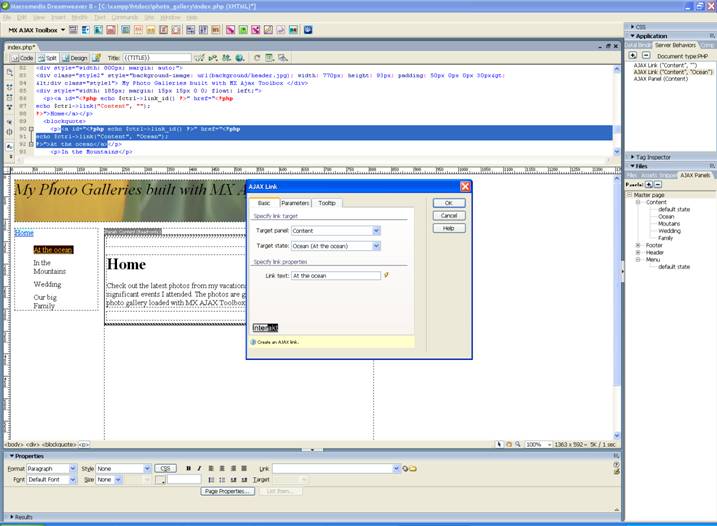
Task: Click the Bold formatting icon
Action: (x=188, y=468)
